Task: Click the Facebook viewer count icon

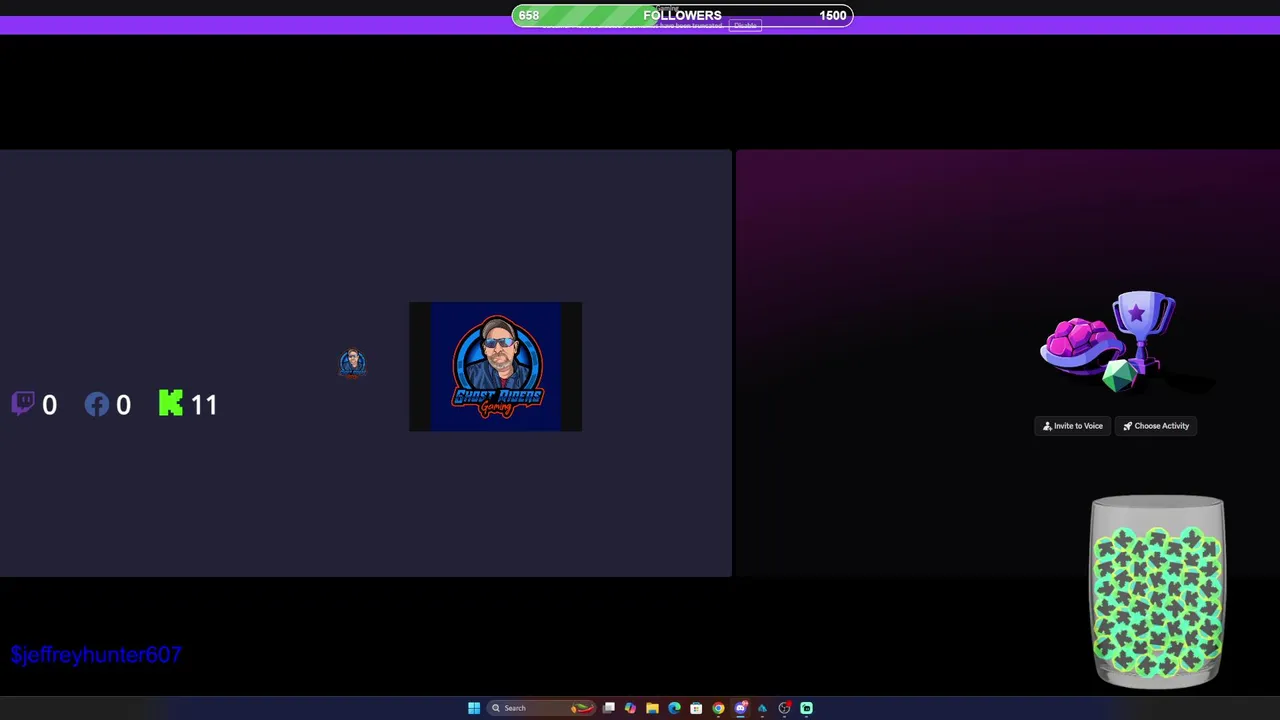Action: click(96, 404)
